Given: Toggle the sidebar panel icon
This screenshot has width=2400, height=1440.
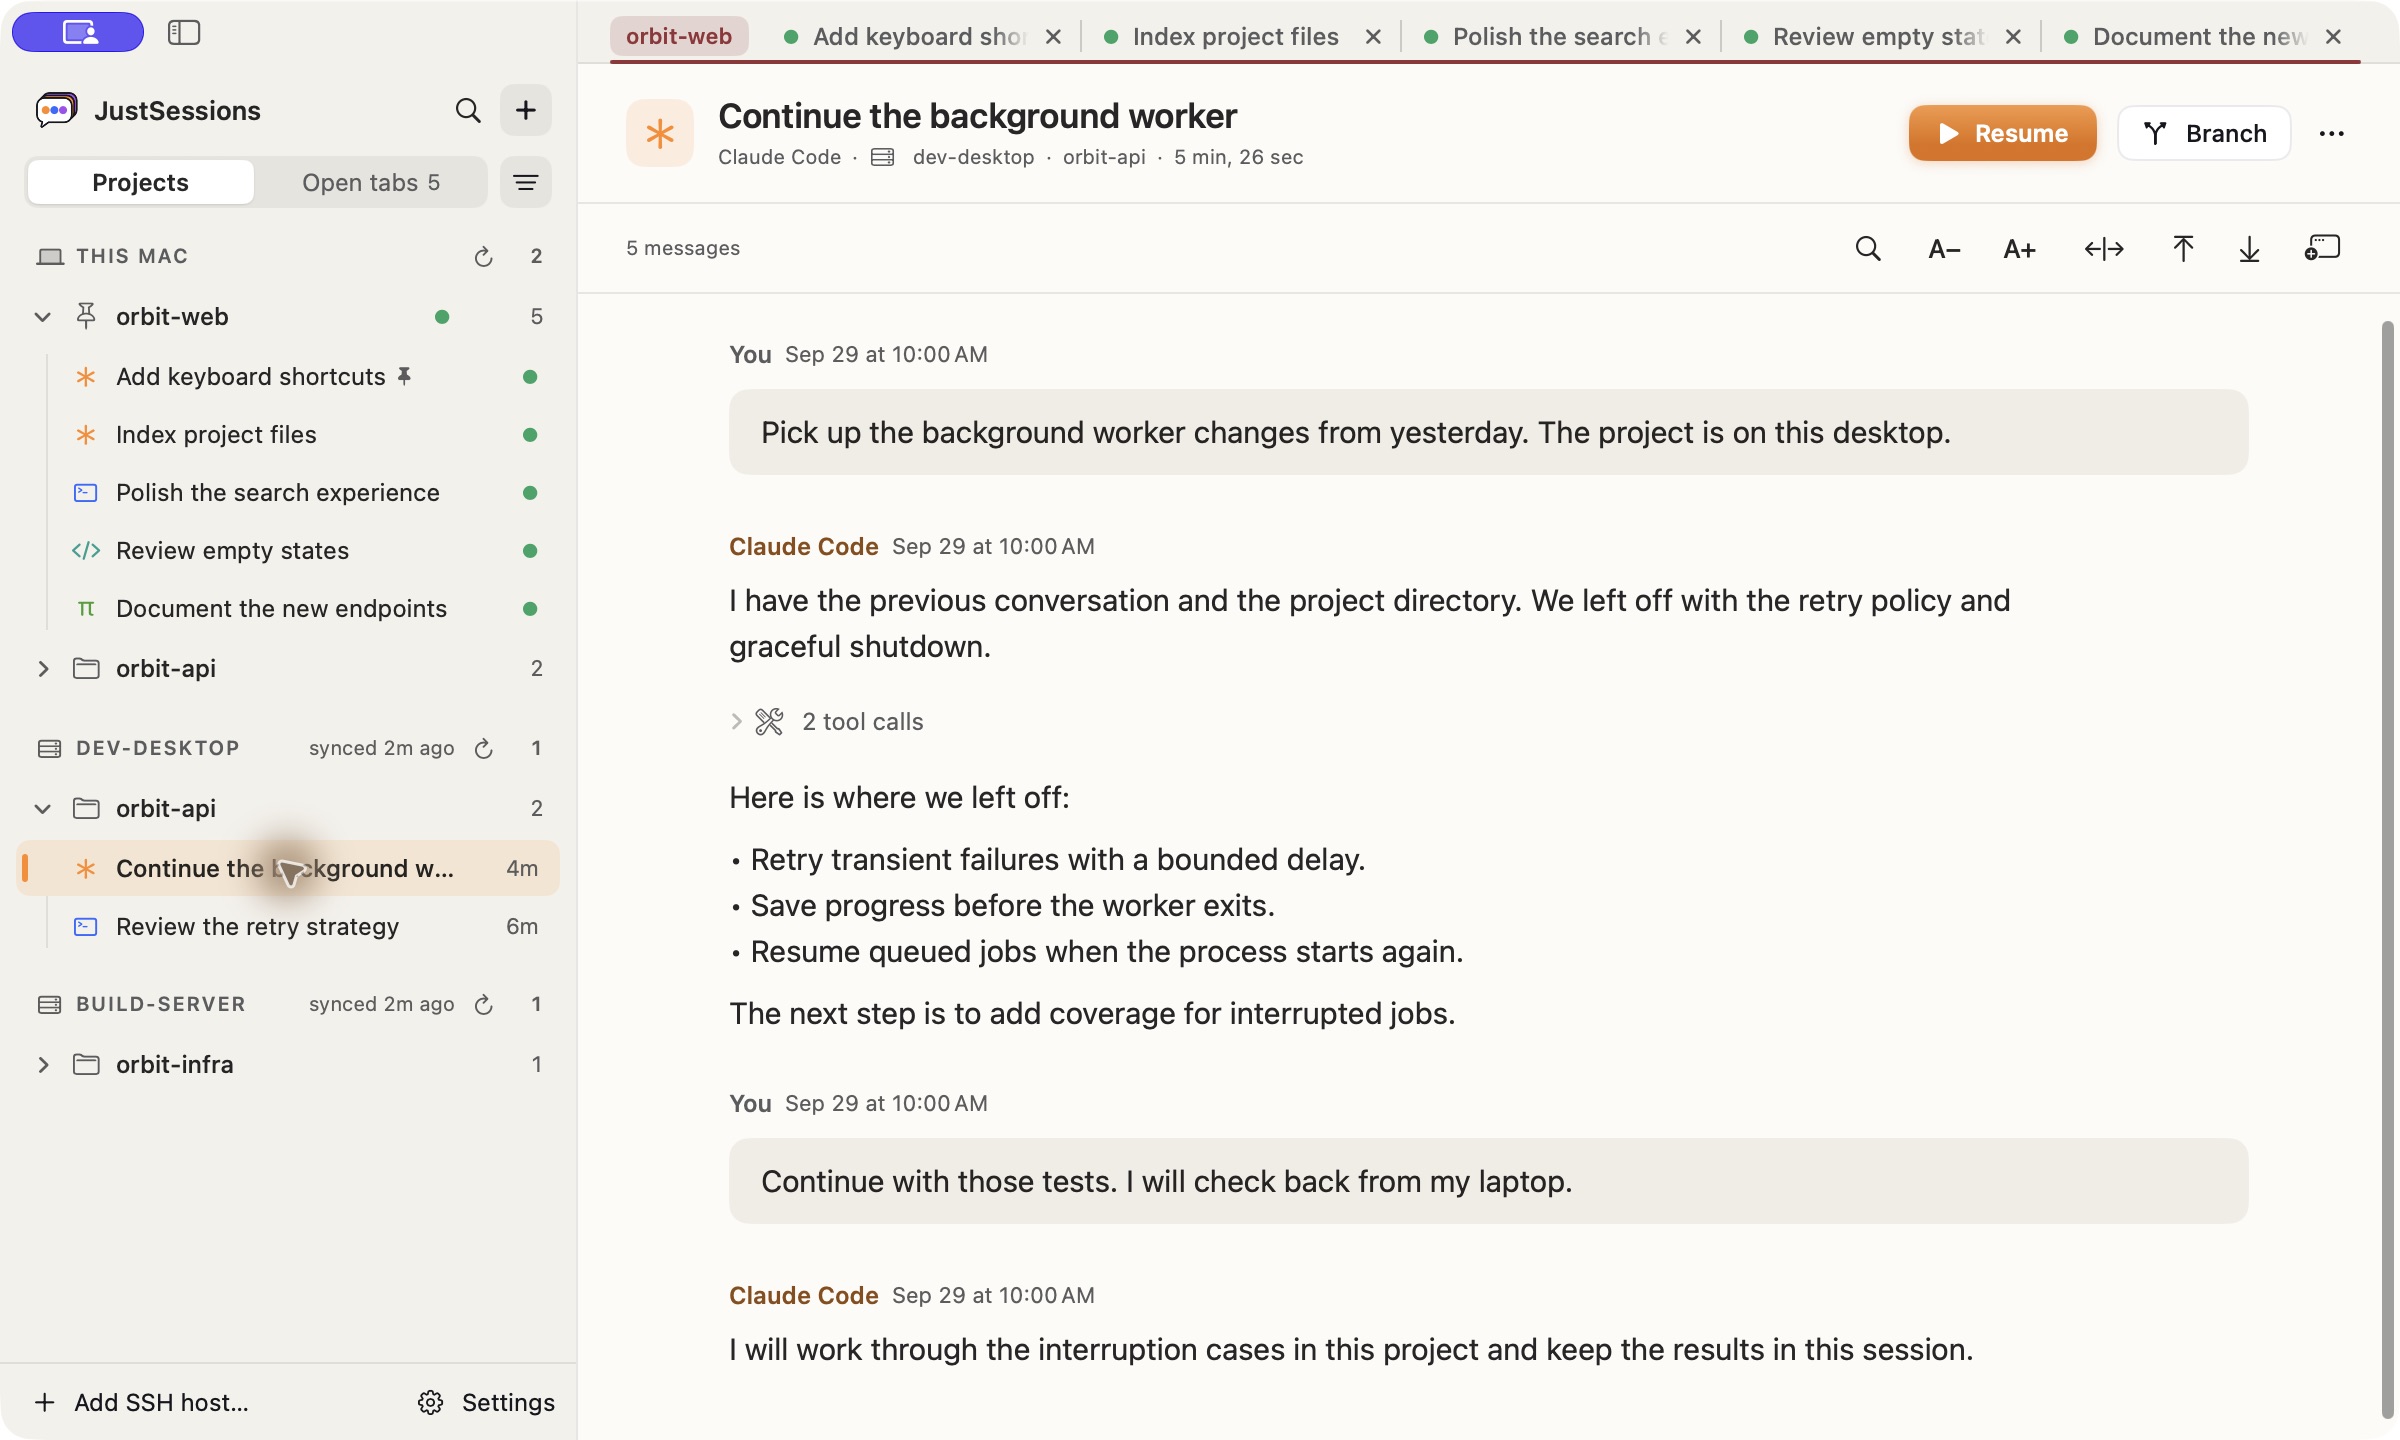Looking at the screenshot, I should [184, 33].
